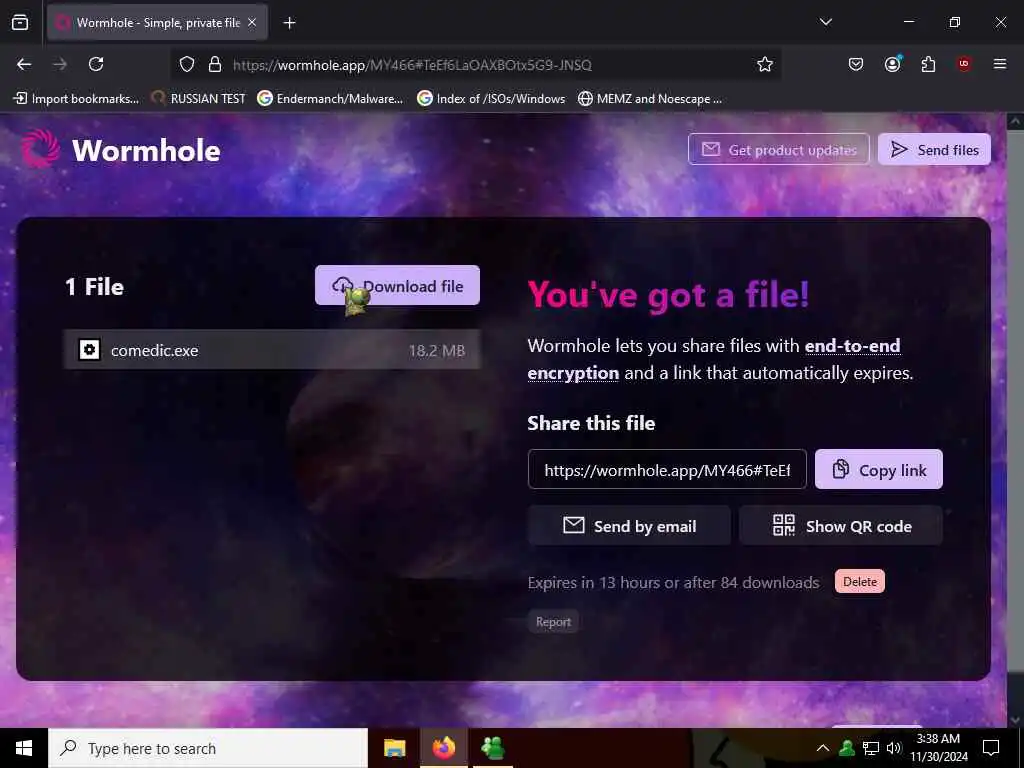
Task: Click the scrollbar up arrow
Action: click(1015, 121)
